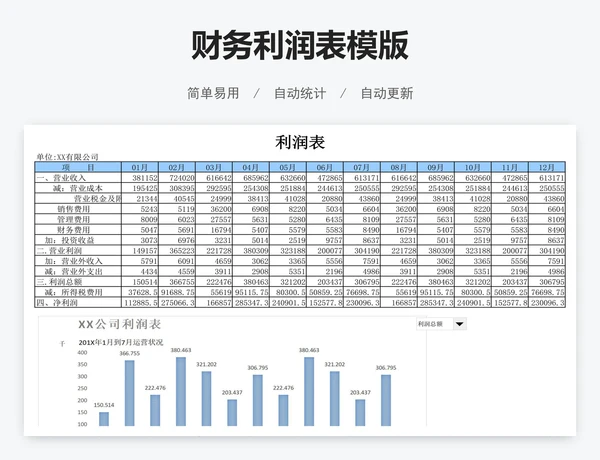Click the 利润表 sheet title
The image size is (600, 460).
(x=300, y=142)
